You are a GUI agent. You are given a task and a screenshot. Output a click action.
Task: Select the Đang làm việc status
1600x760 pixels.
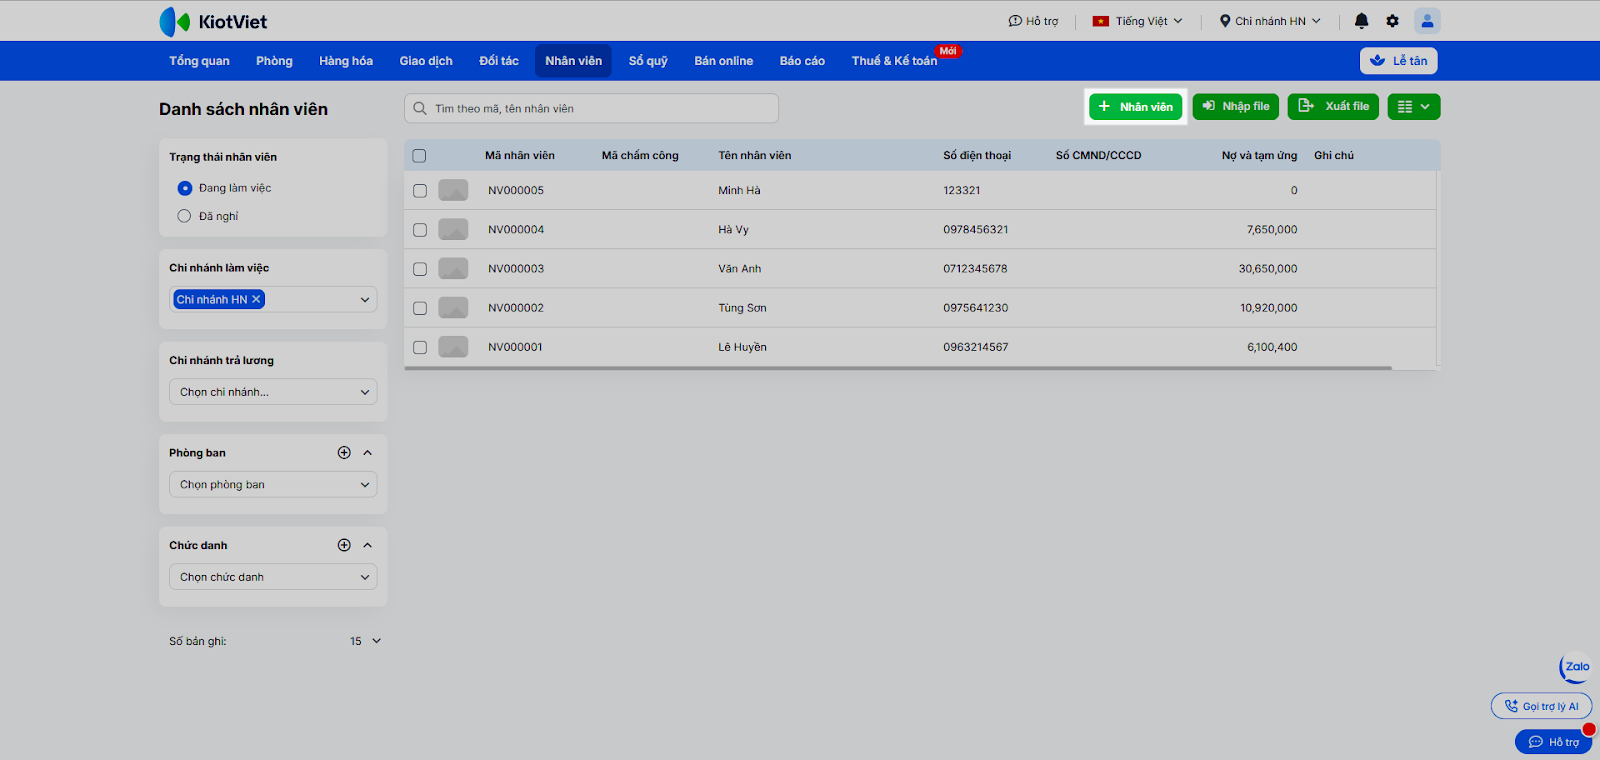tap(185, 188)
